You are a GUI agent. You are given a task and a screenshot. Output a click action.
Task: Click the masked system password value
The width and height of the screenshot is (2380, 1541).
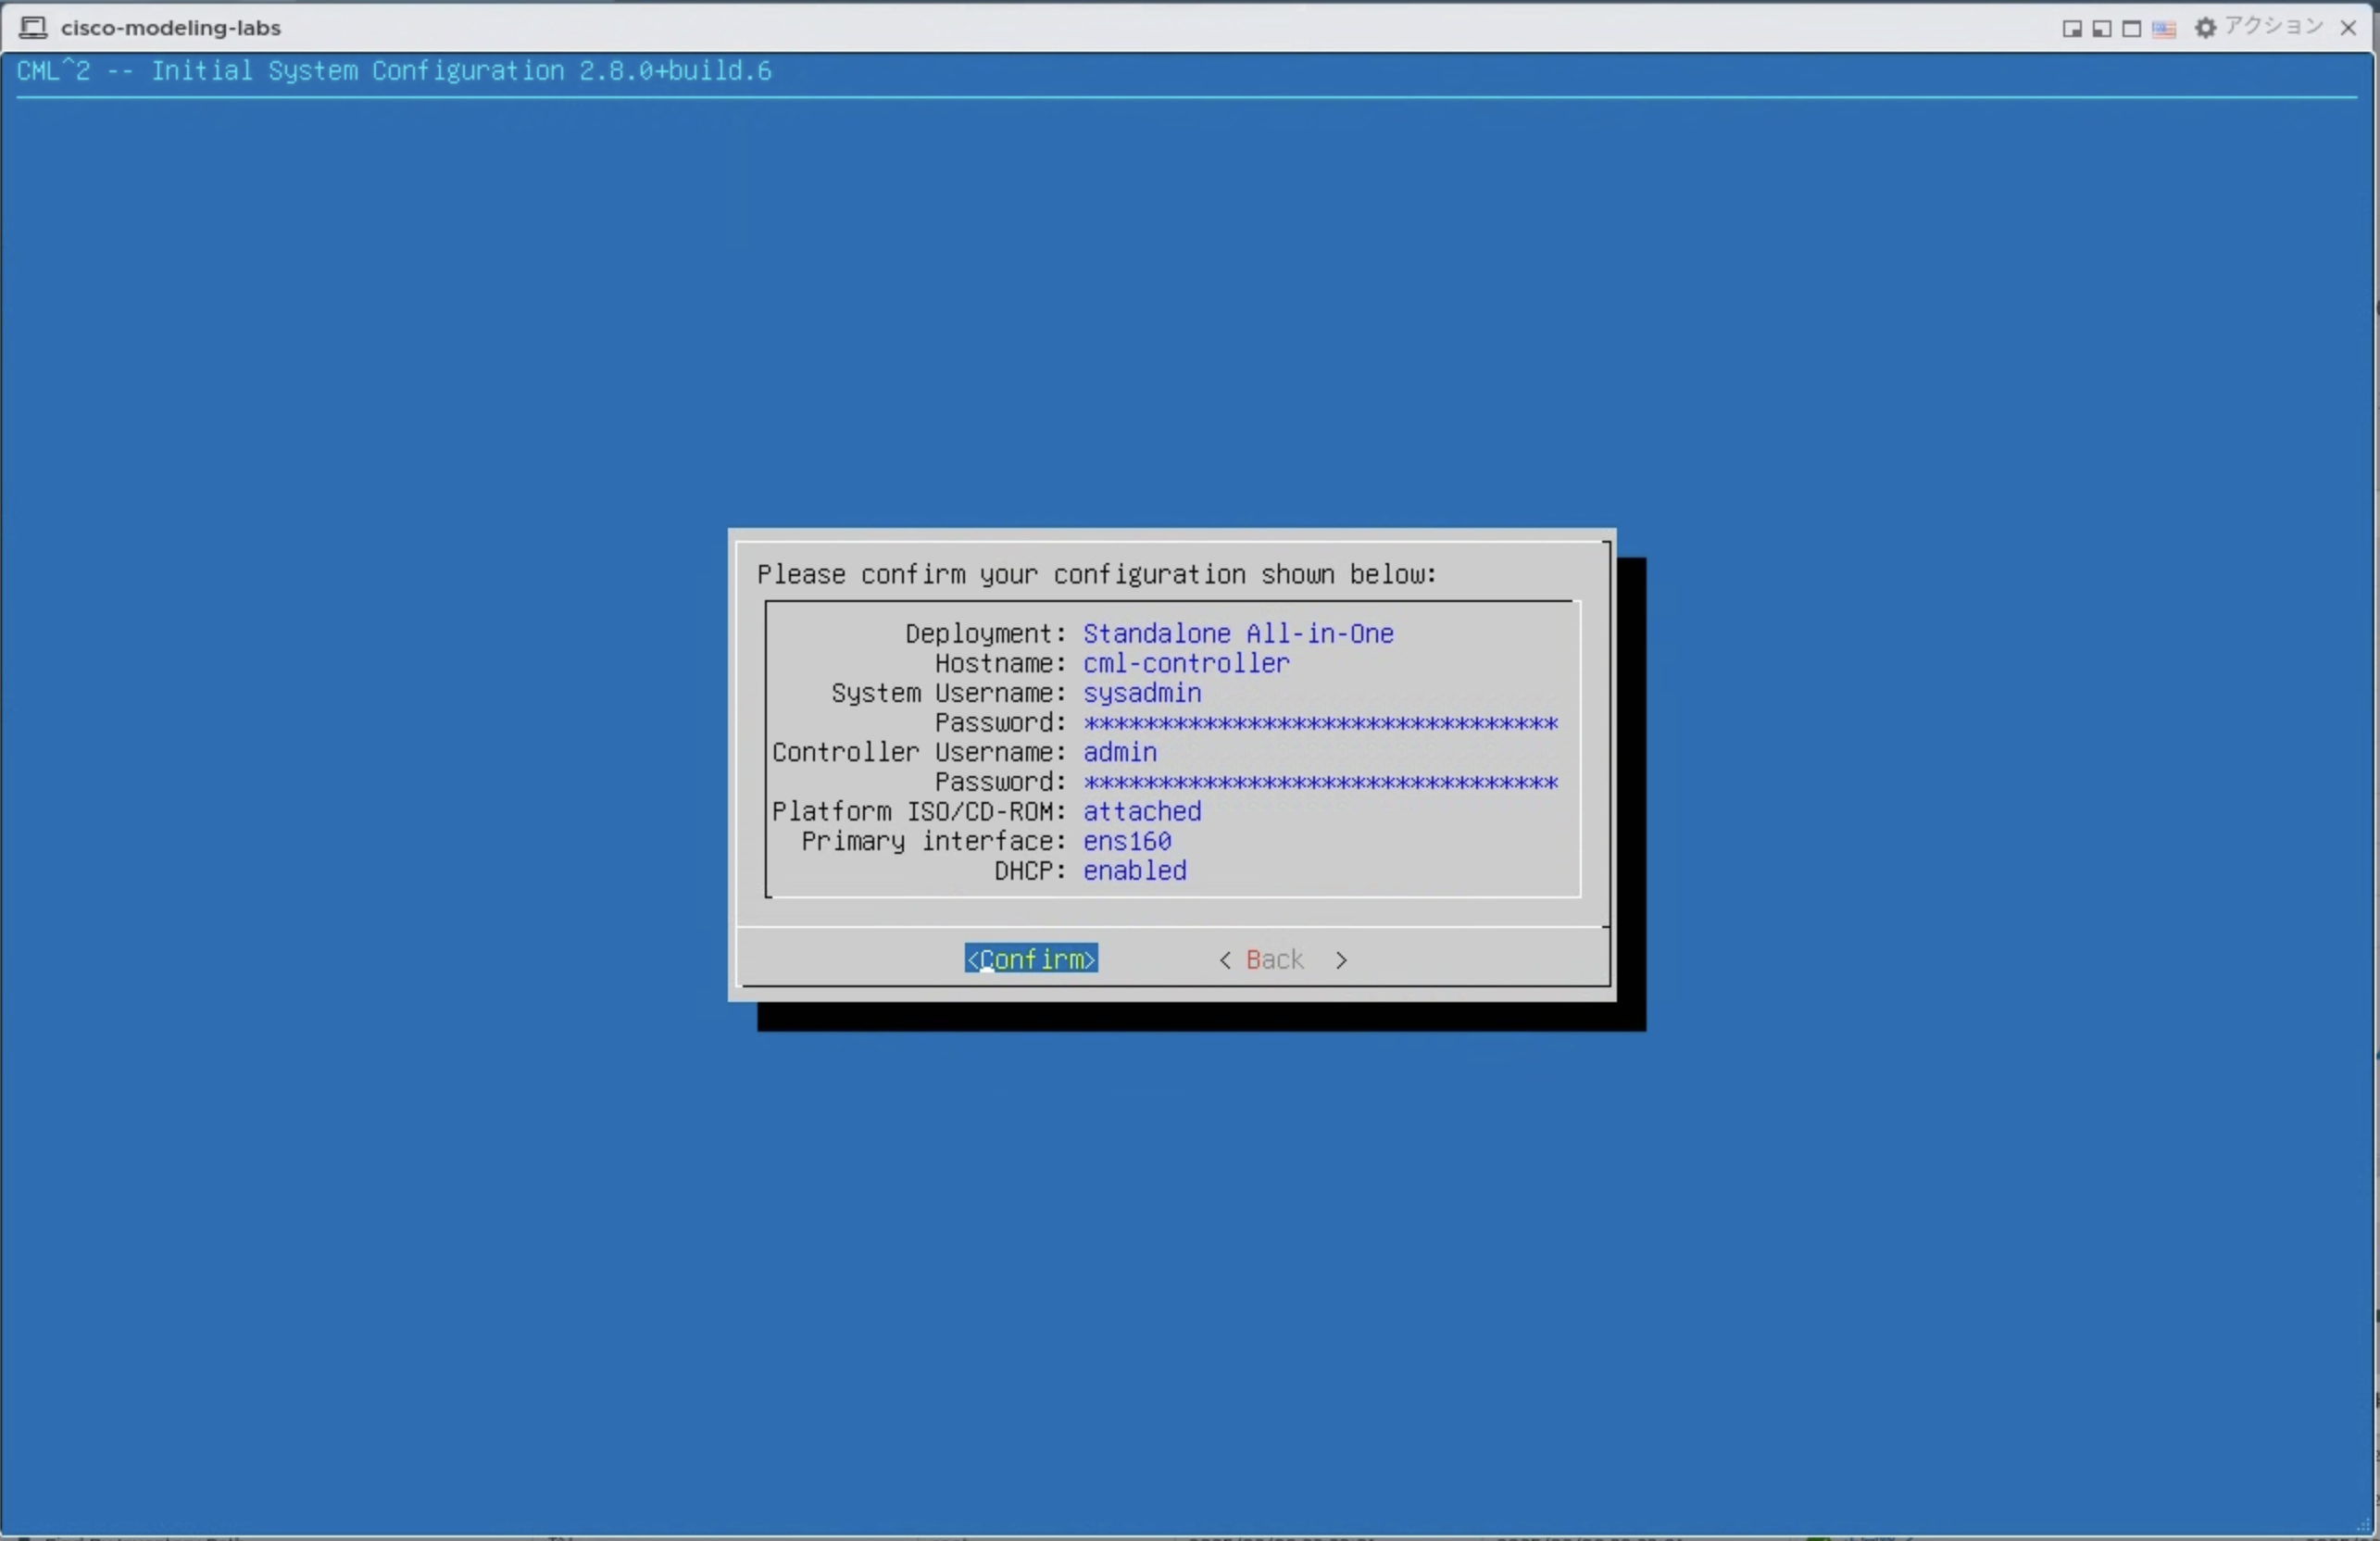pos(1320,723)
